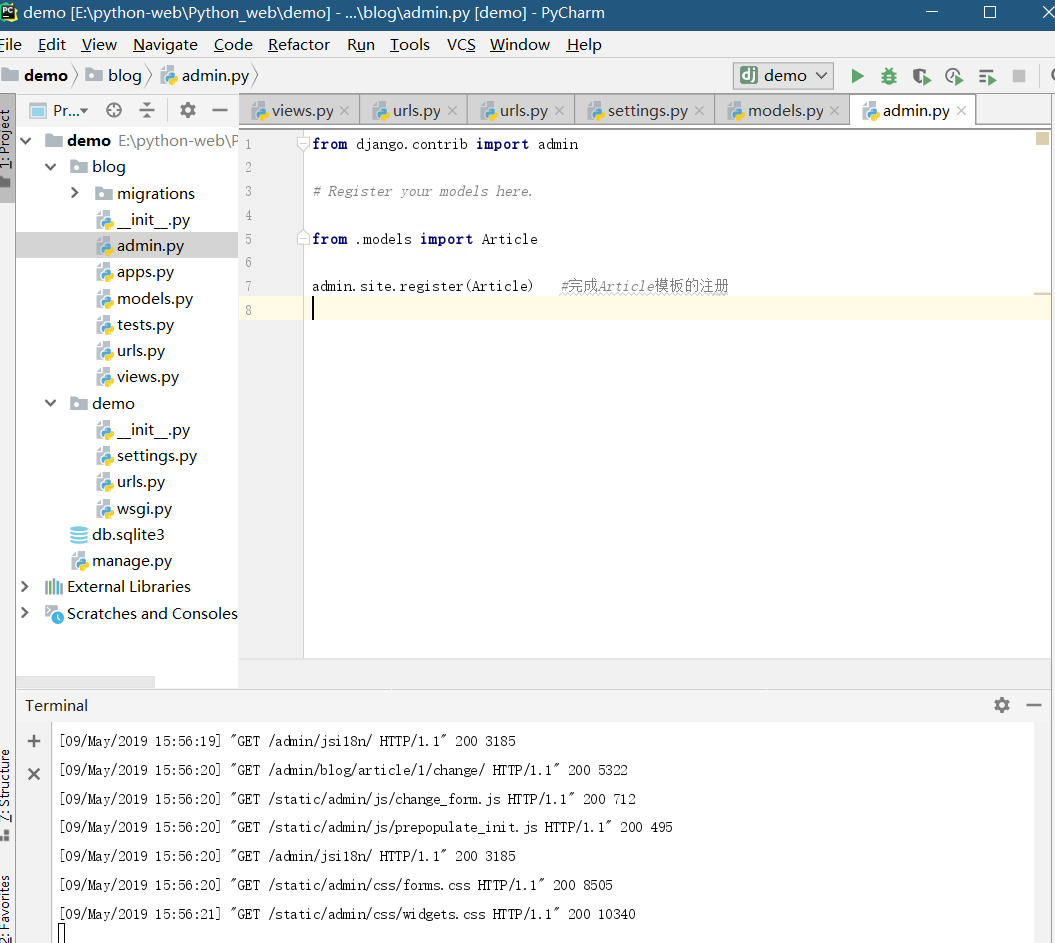
Task: Click into the terminal prompt cursor
Action: [62, 933]
